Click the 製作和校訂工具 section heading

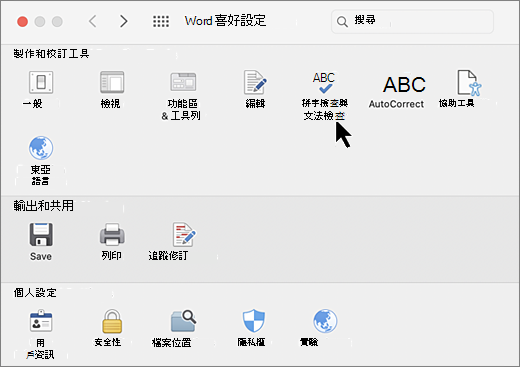(51, 53)
